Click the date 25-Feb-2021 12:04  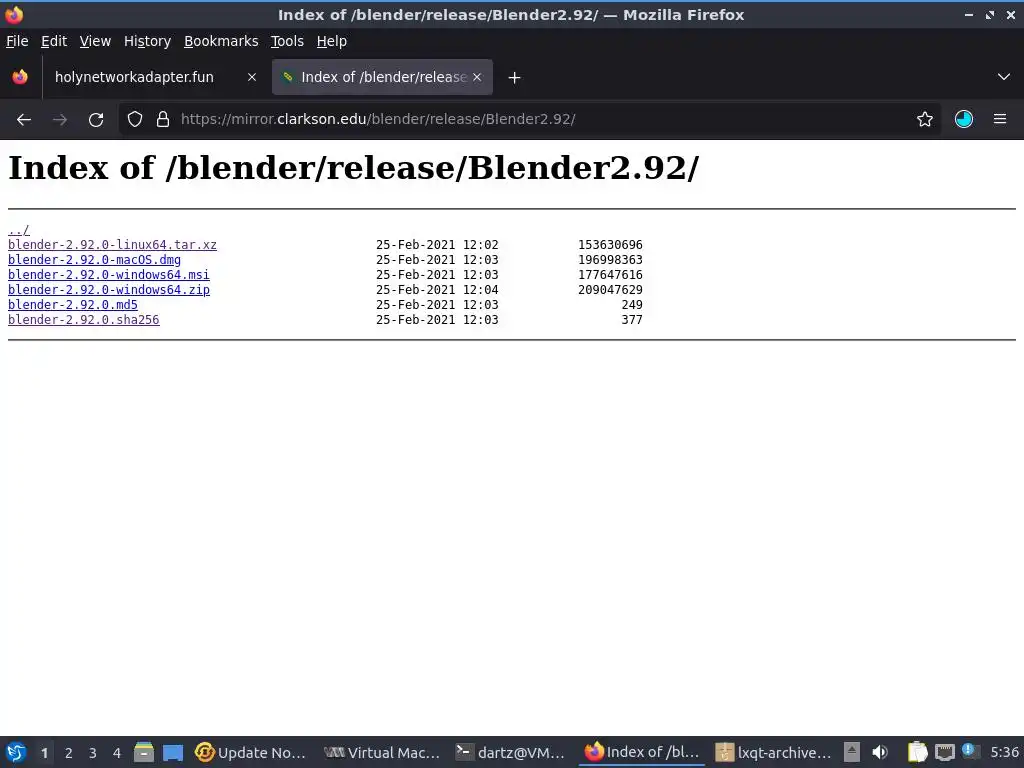click(437, 290)
